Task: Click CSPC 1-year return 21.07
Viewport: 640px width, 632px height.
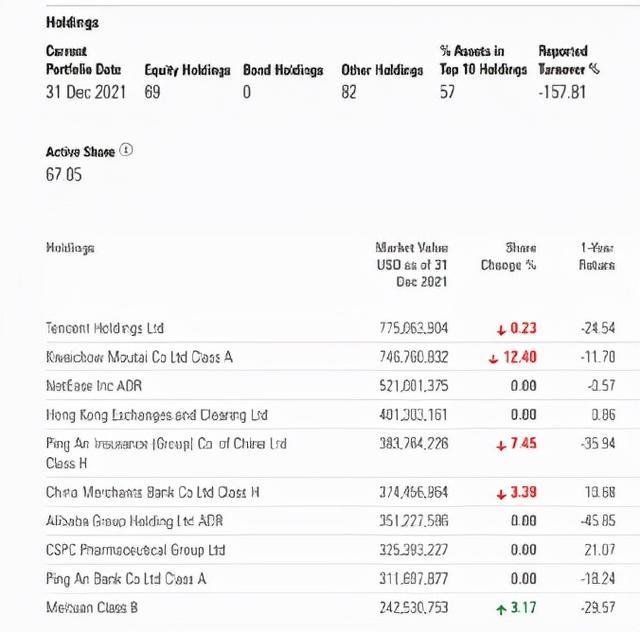Action: tap(600, 550)
